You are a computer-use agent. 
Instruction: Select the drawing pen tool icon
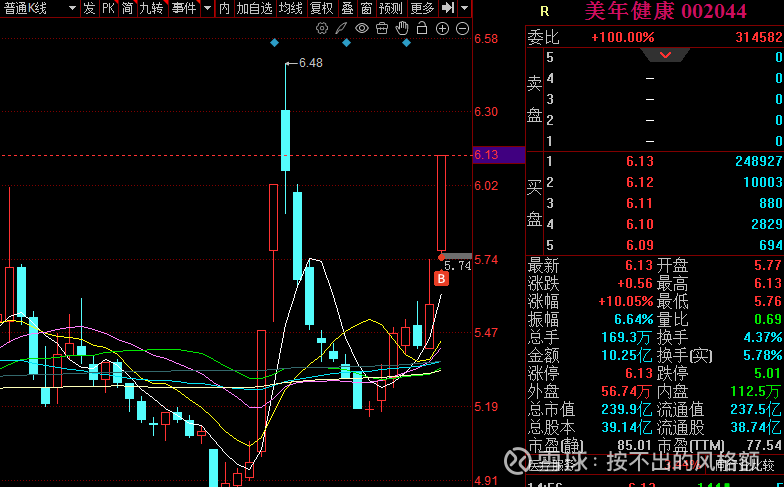point(341,28)
